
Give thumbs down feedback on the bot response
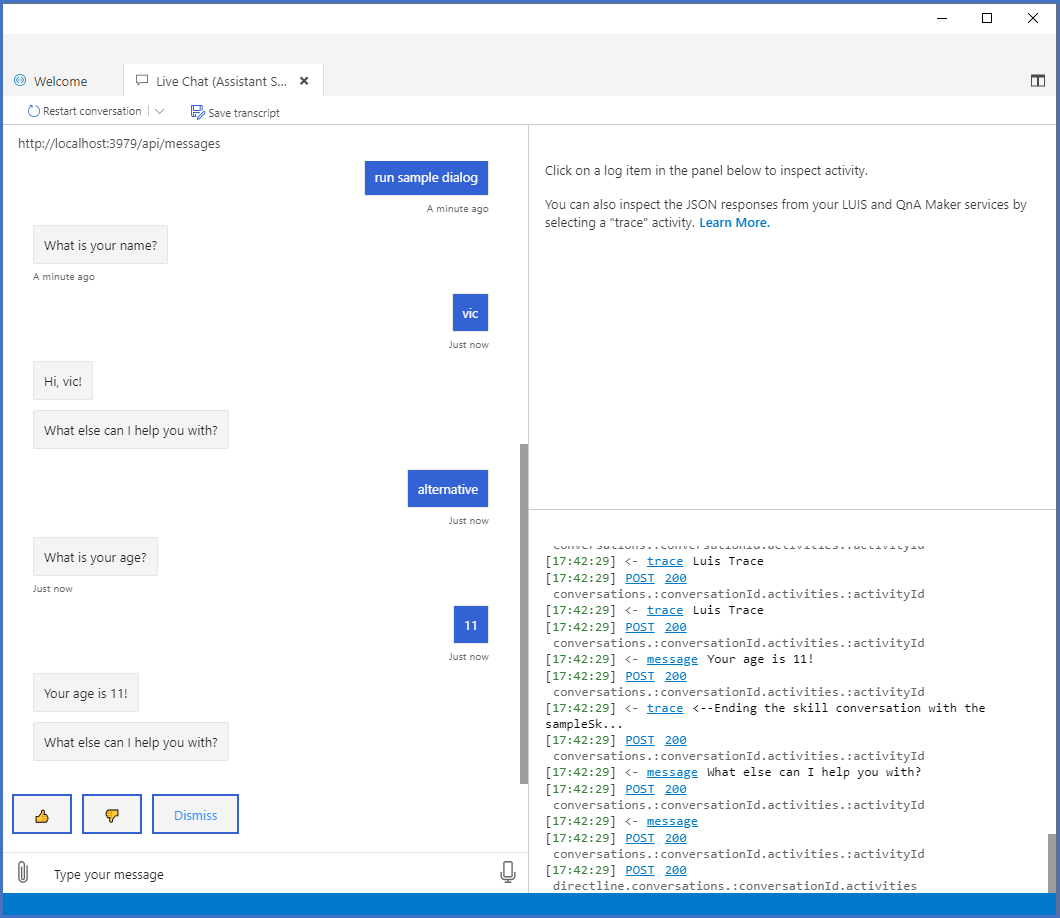point(111,813)
